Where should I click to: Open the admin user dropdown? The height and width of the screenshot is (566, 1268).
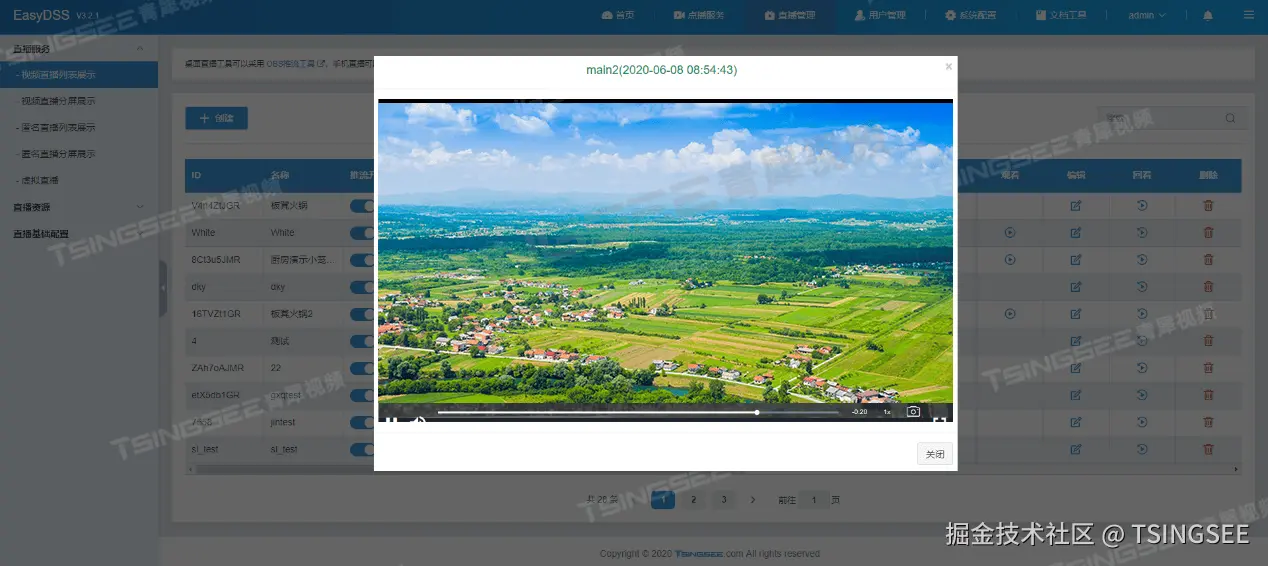[1147, 15]
